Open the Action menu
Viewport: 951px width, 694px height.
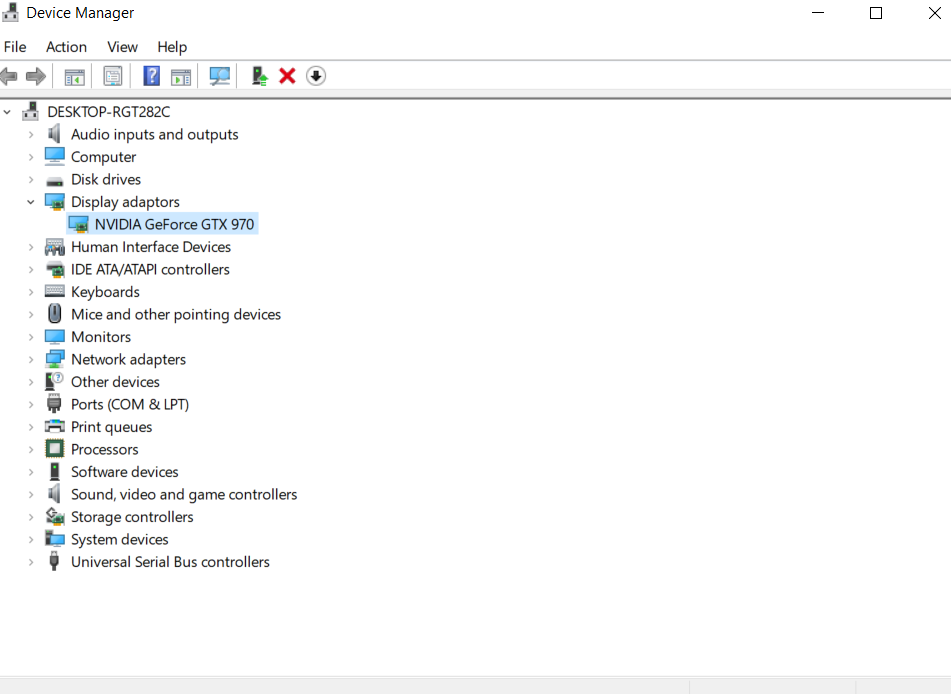tap(66, 47)
